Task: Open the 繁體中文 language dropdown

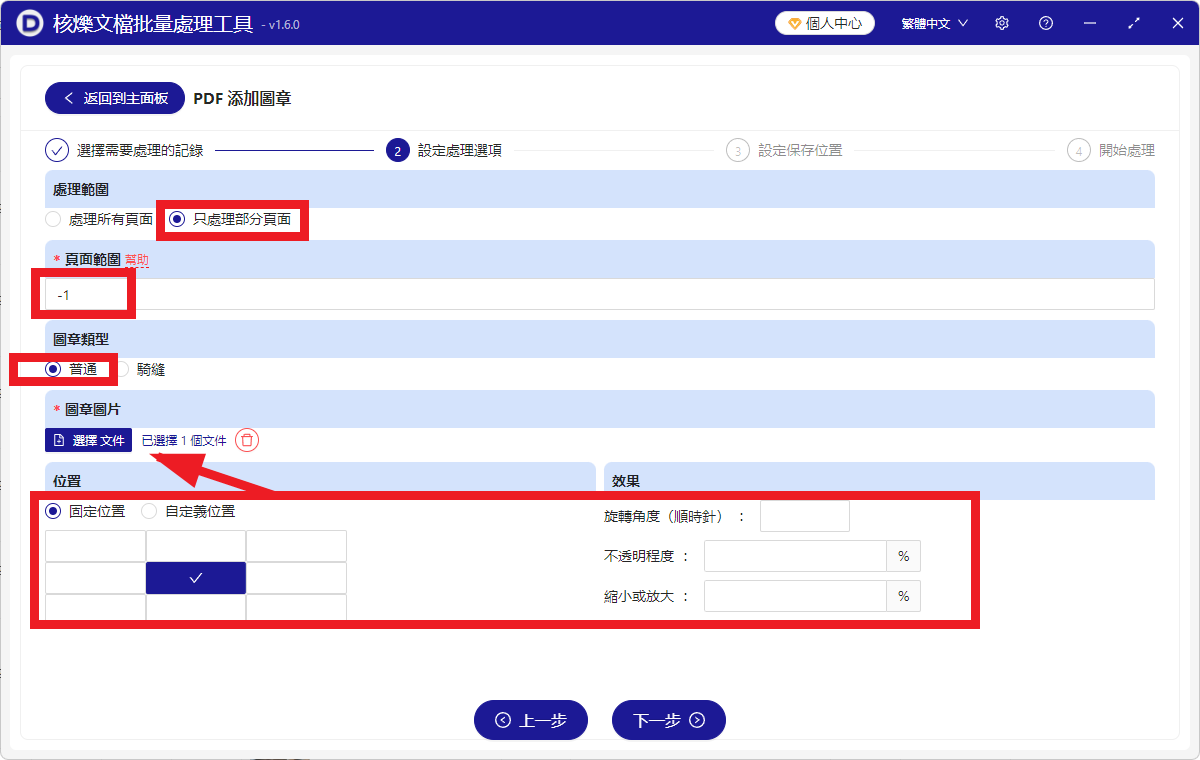Action: click(x=932, y=22)
